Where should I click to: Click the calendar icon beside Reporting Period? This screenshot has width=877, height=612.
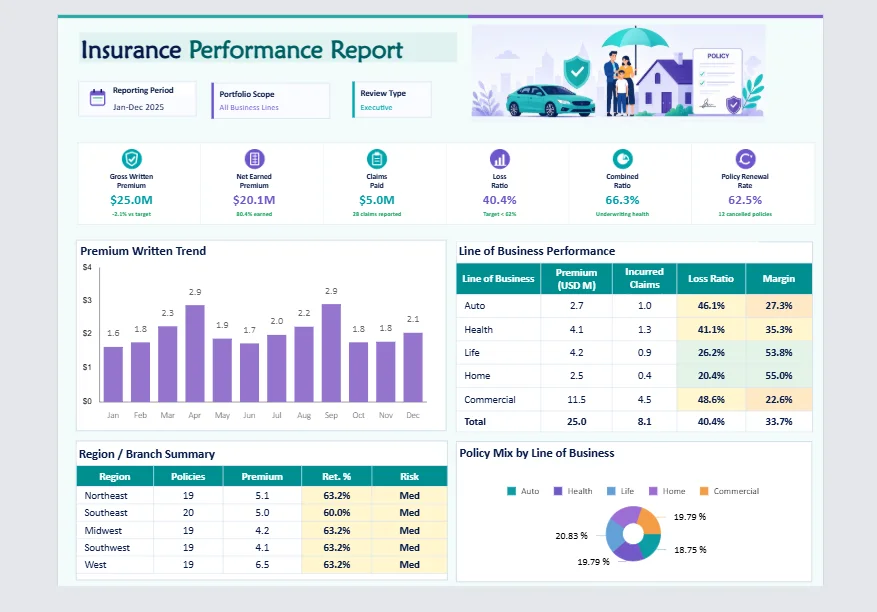(x=97, y=98)
